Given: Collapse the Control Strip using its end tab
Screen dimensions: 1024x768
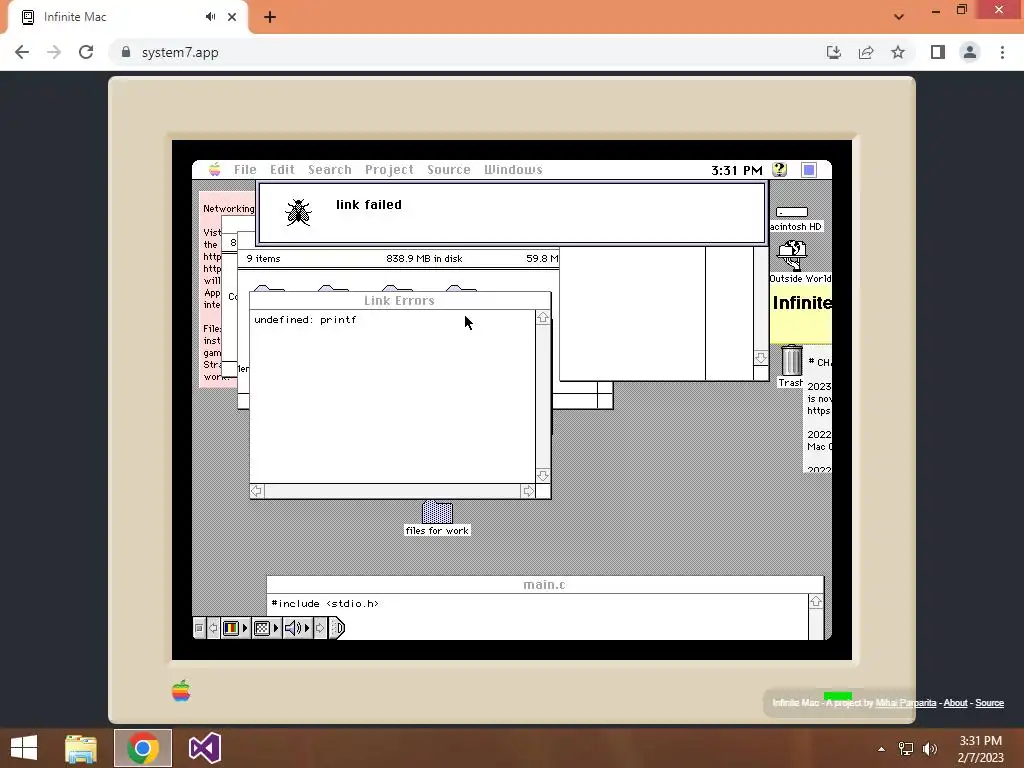Looking at the screenshot, I should coord(337,628).
